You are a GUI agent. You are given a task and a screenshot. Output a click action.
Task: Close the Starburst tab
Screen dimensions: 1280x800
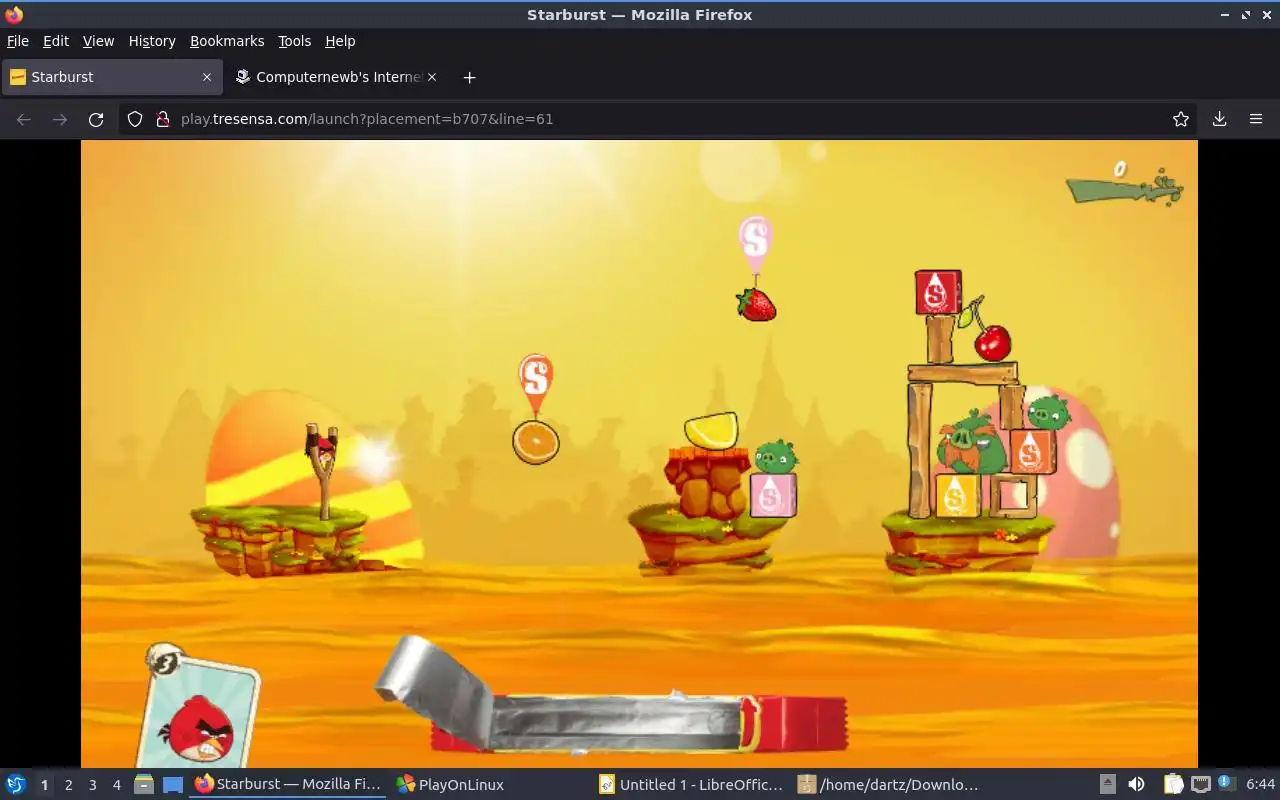pos(207,77)
